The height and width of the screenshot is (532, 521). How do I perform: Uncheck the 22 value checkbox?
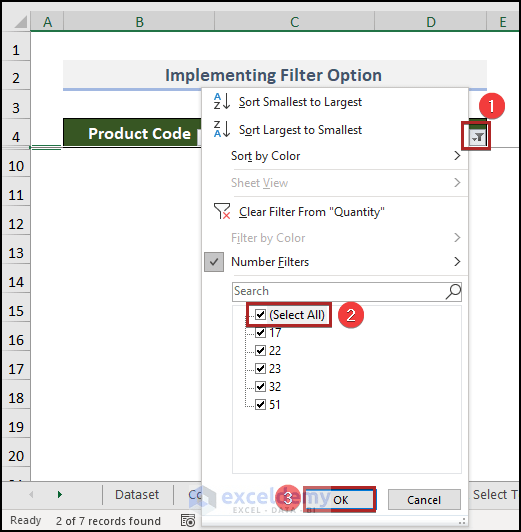[260, 350]
